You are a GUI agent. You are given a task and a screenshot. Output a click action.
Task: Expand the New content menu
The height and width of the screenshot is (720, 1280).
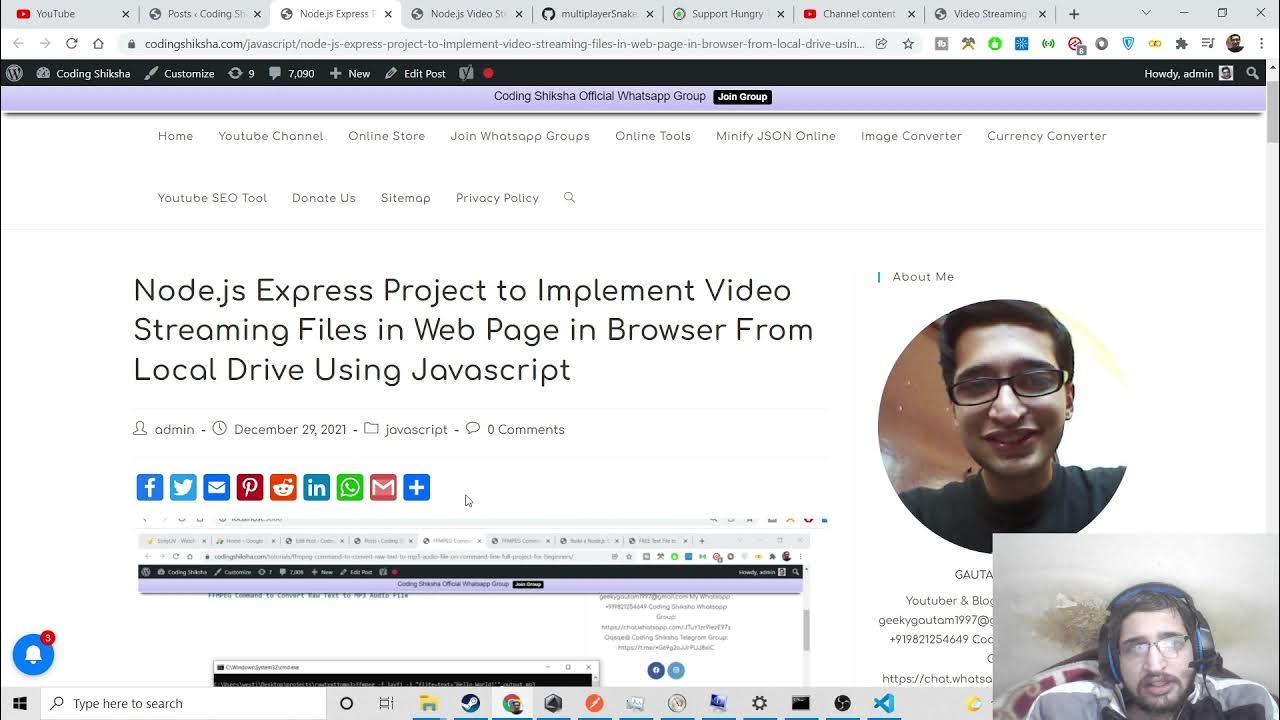point(350,74)
